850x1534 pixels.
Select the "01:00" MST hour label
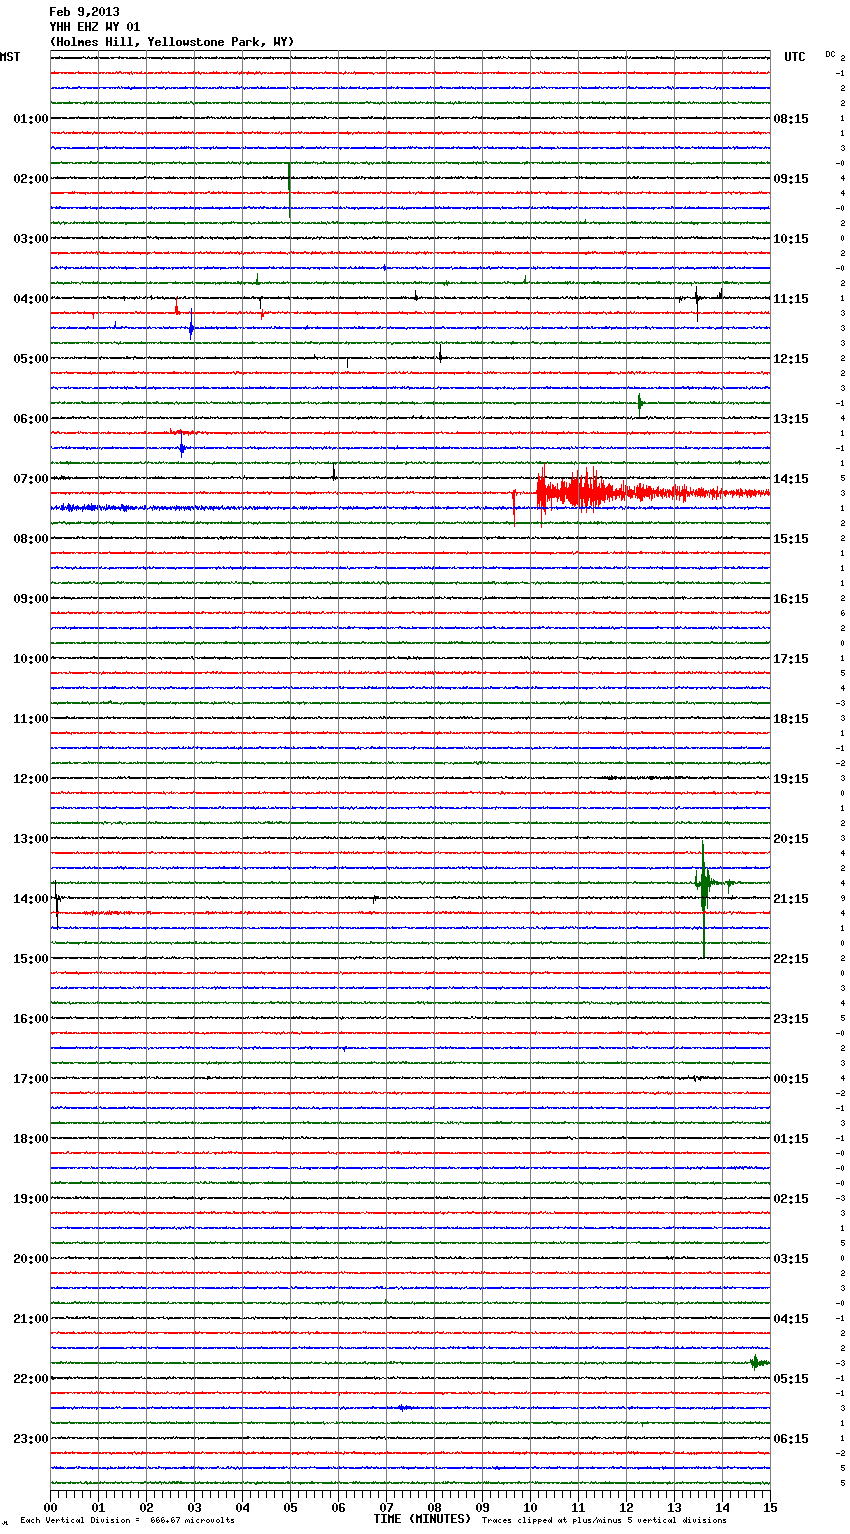[x=31, y=119]
